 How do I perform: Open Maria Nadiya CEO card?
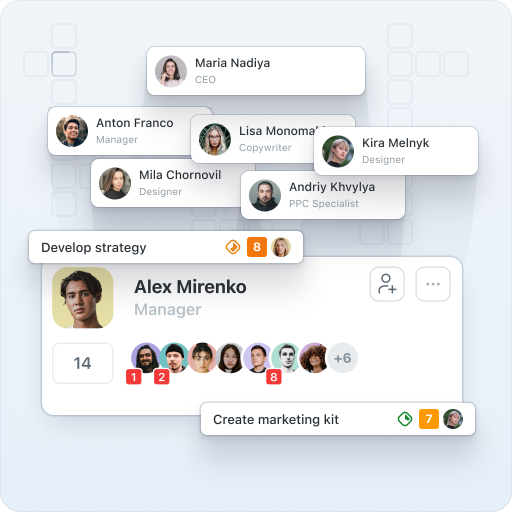pos(256,71)
